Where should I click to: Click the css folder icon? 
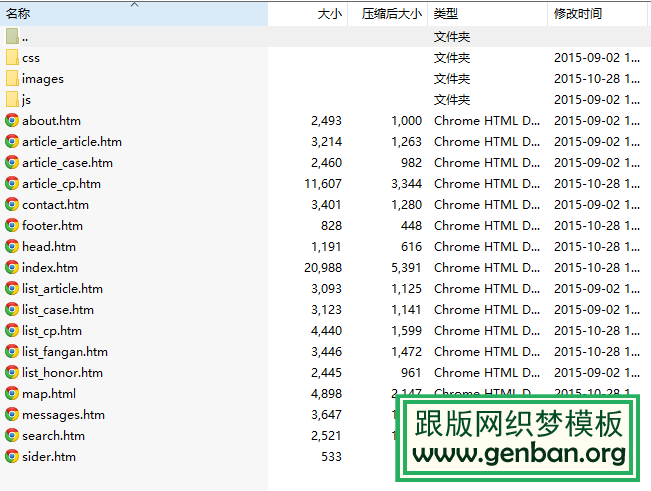(x=12, y=58)
